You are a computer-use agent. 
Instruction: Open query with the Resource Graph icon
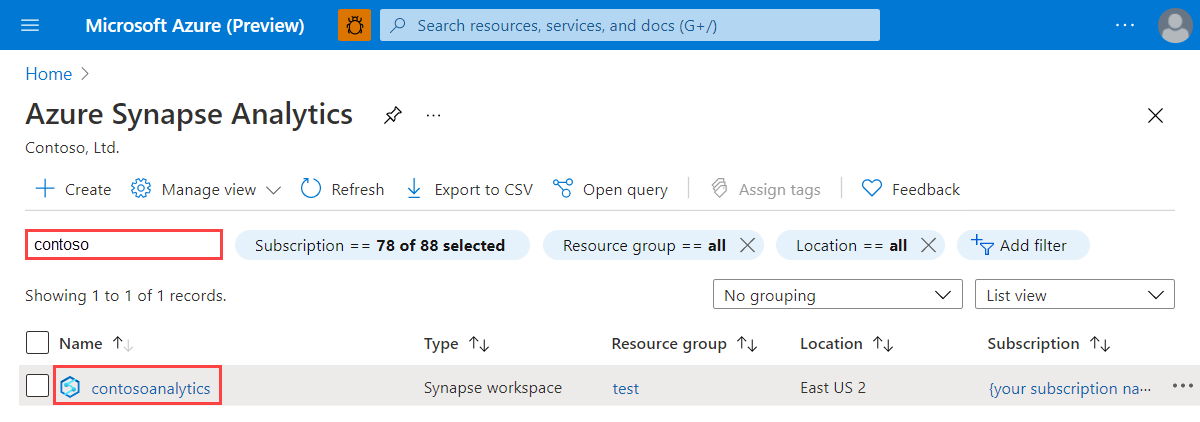[563, 189]
